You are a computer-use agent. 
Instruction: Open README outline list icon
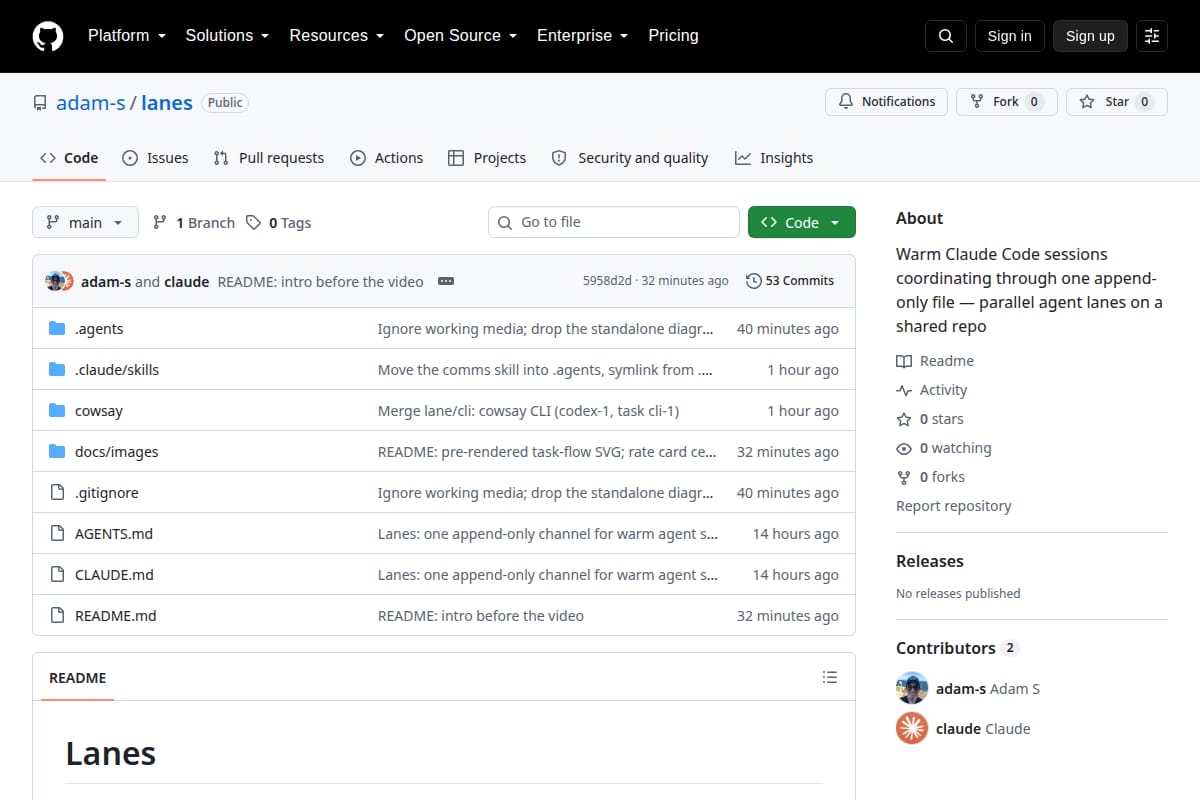click(830, 677)
